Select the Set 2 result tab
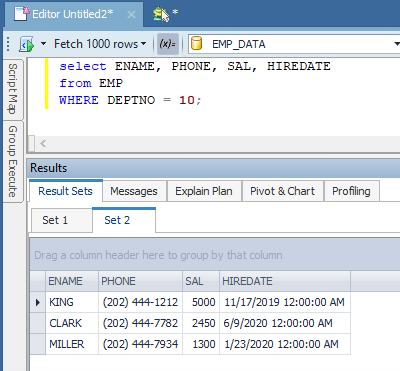Screen dimensions: 400x371 (x=124, y=220)
